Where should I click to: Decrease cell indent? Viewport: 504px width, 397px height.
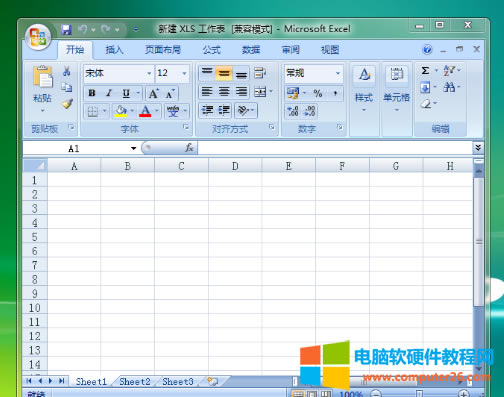coord(207,110)
